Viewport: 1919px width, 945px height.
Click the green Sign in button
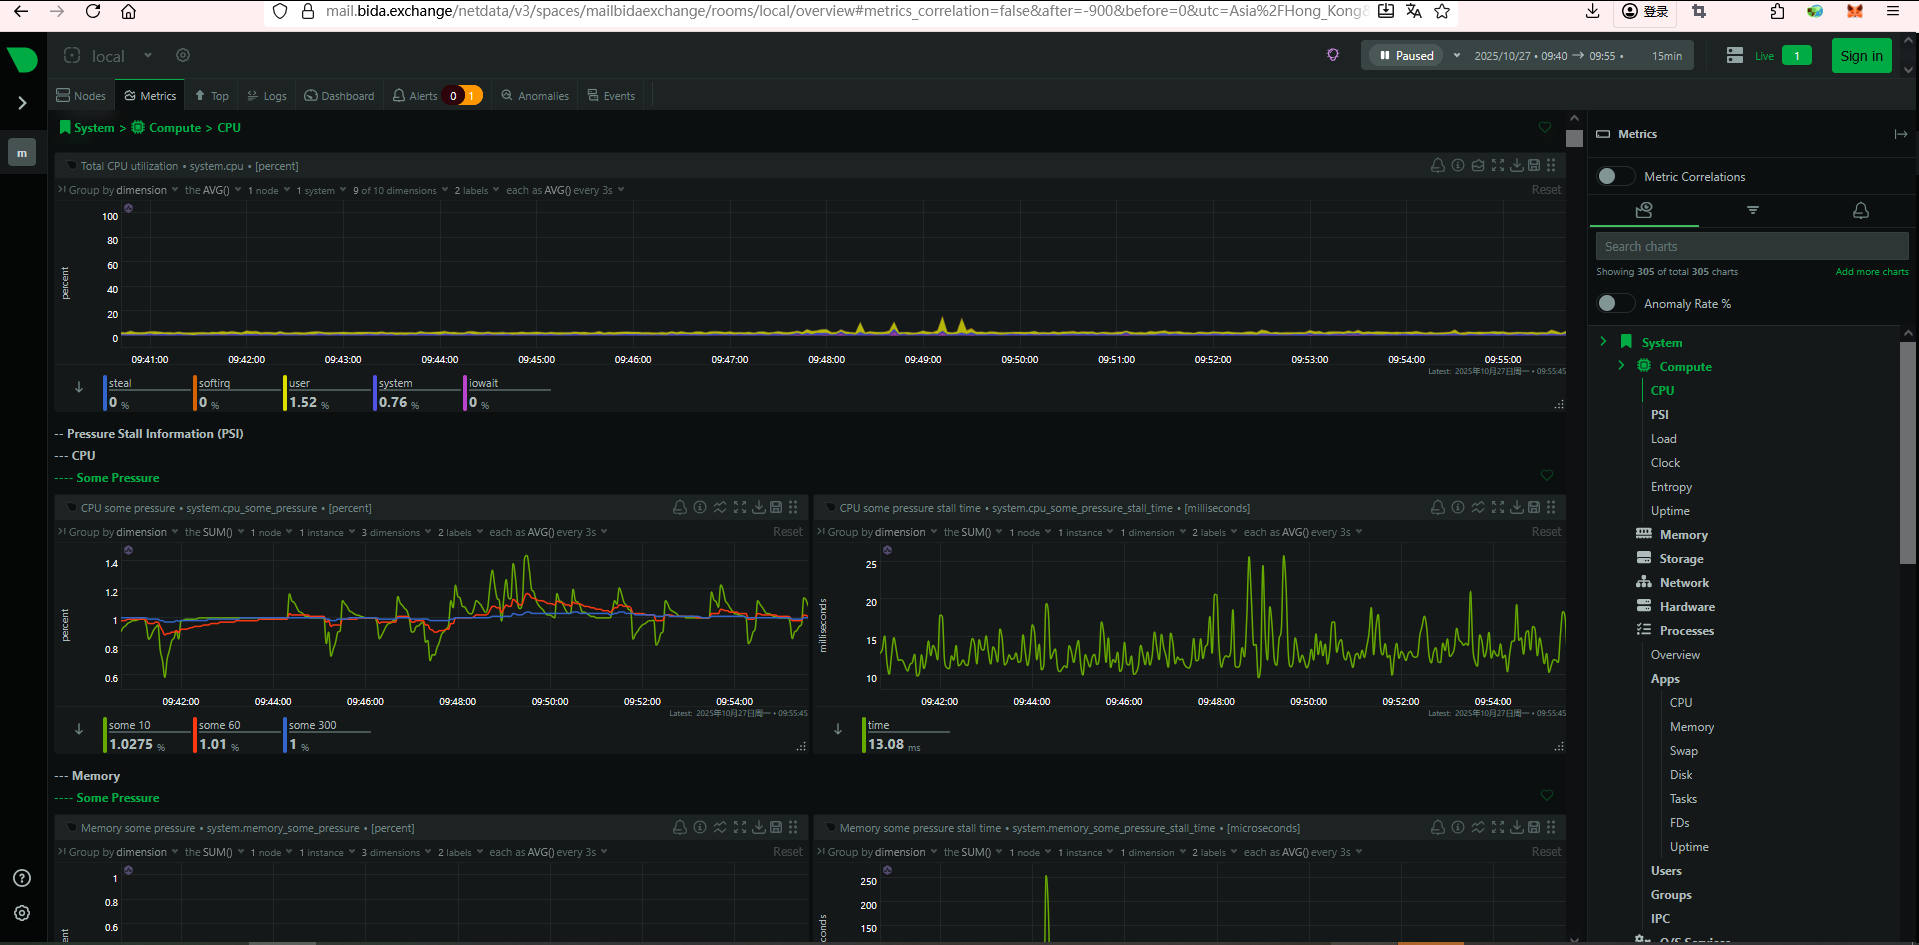(x=1861, y=56)
